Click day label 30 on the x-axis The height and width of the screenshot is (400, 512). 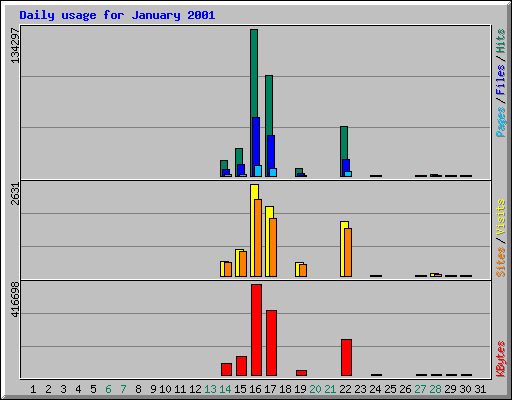click(465, 389)
